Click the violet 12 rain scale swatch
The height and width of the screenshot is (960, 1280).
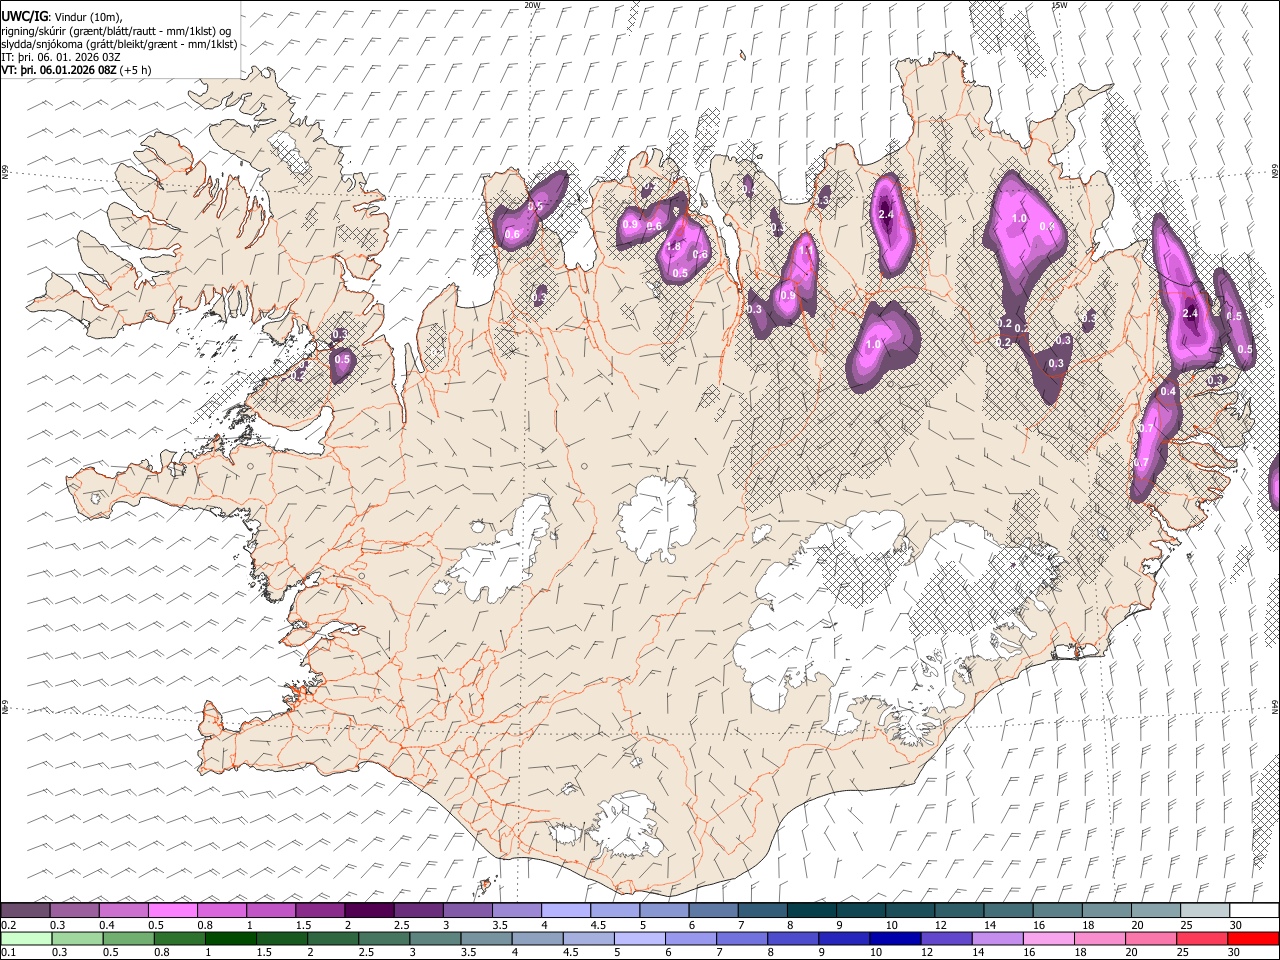[x=946, y=938]
